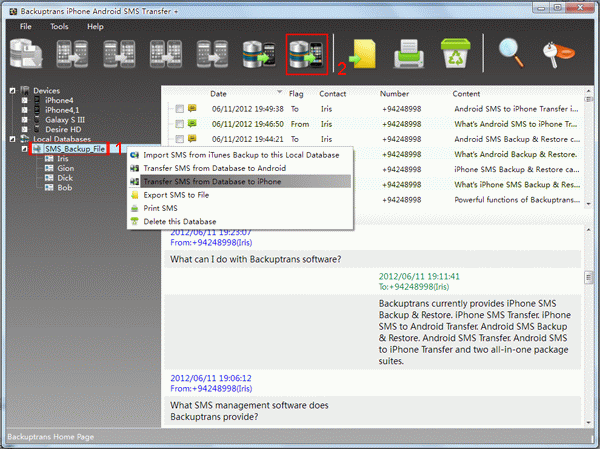Click the Android to iPhone transfer toolbar icon
Viewport: 600px width, 449px height.
pos(119,54)
